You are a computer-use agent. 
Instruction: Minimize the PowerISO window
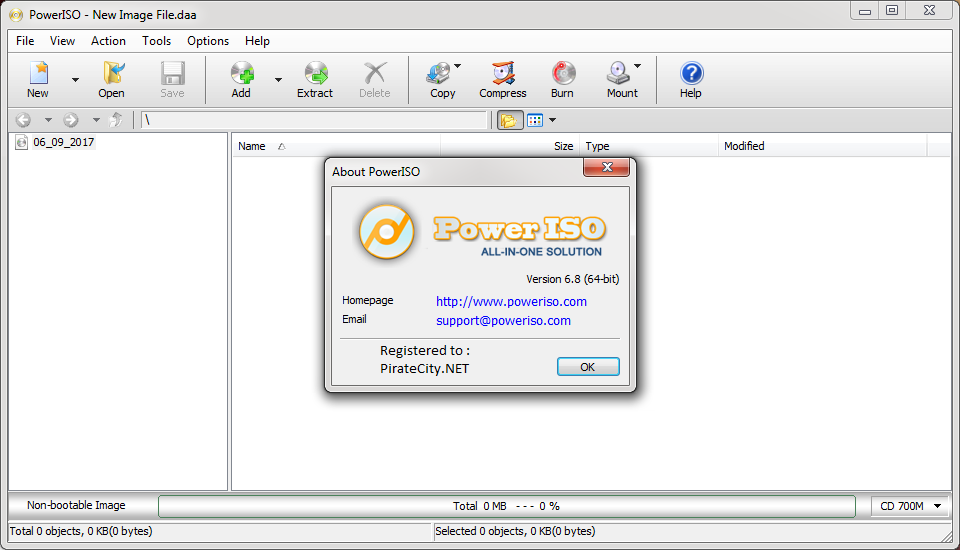864,11
